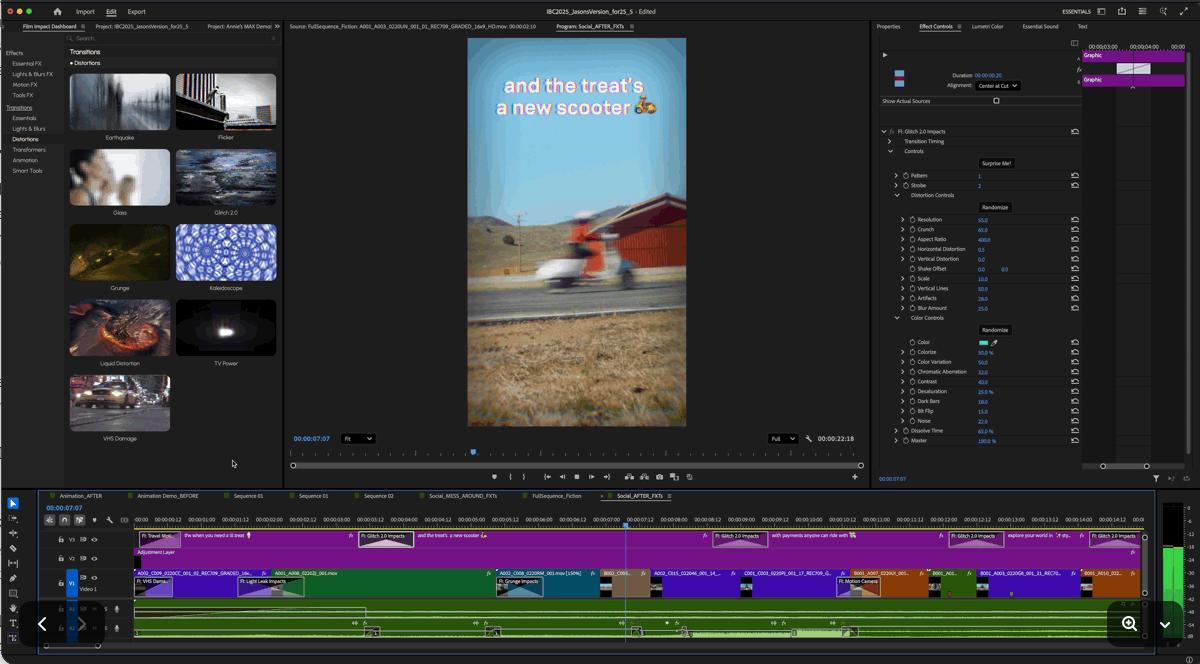This screenshot has width=1200, height=664.
Task: Click the Surprise Me! button
Action: [x=996, y=163]
